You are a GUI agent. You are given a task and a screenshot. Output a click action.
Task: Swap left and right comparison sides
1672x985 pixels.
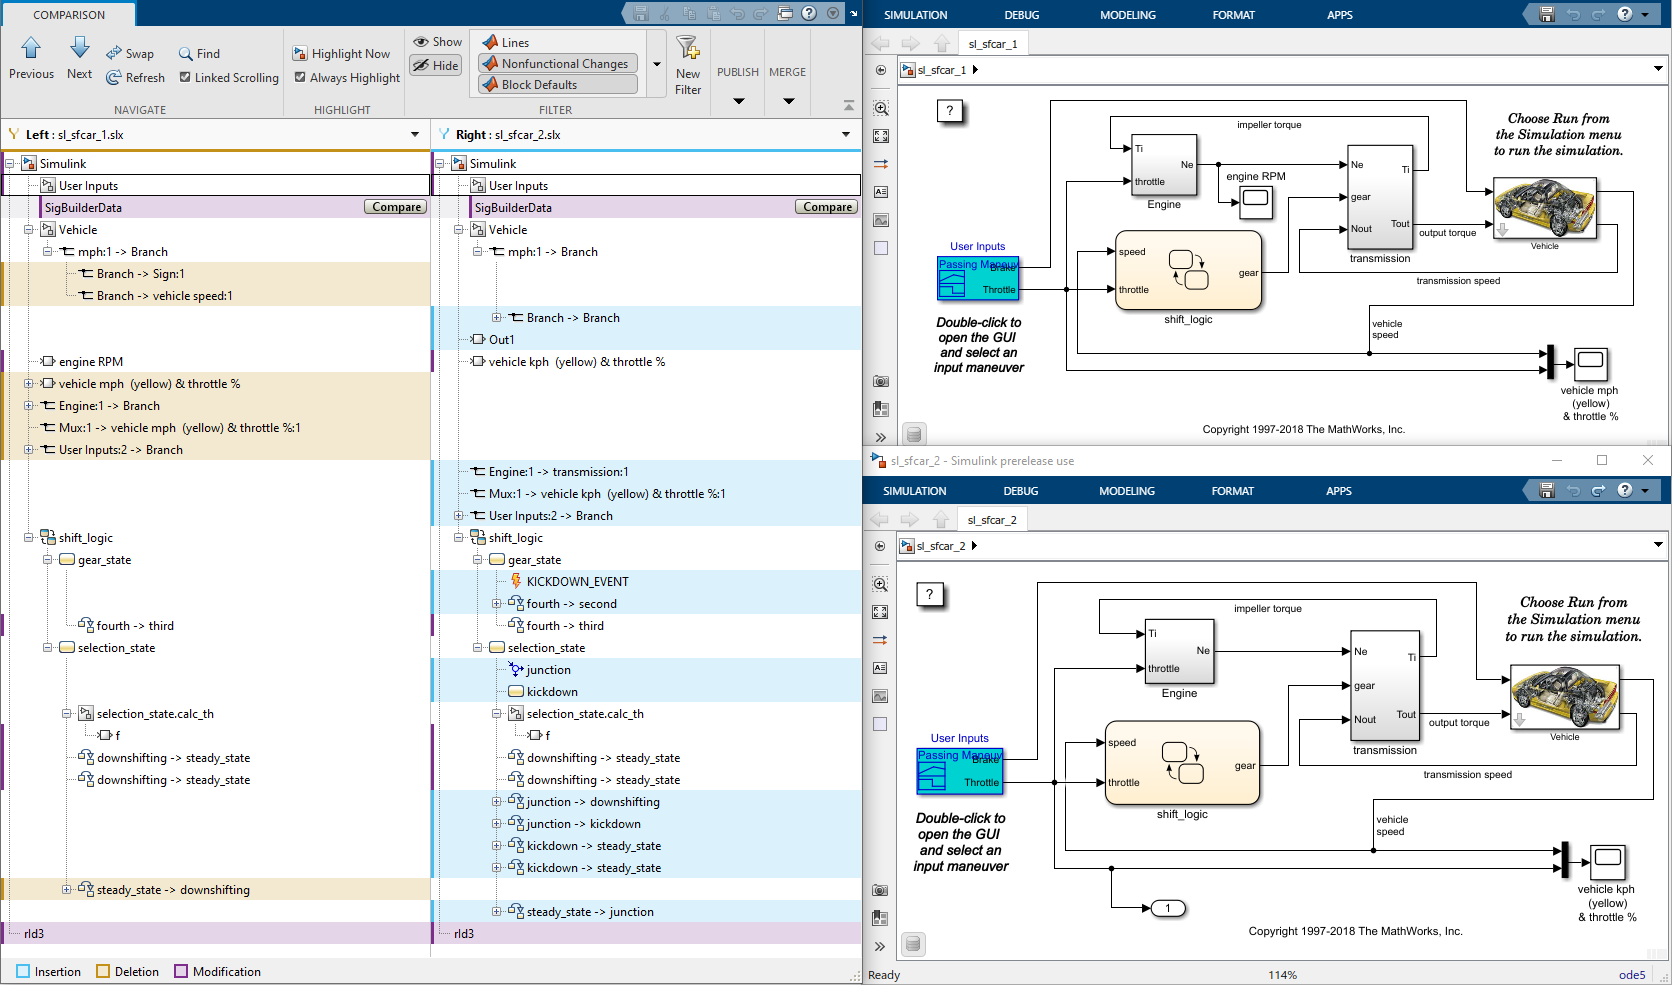[x=129, y=54]
